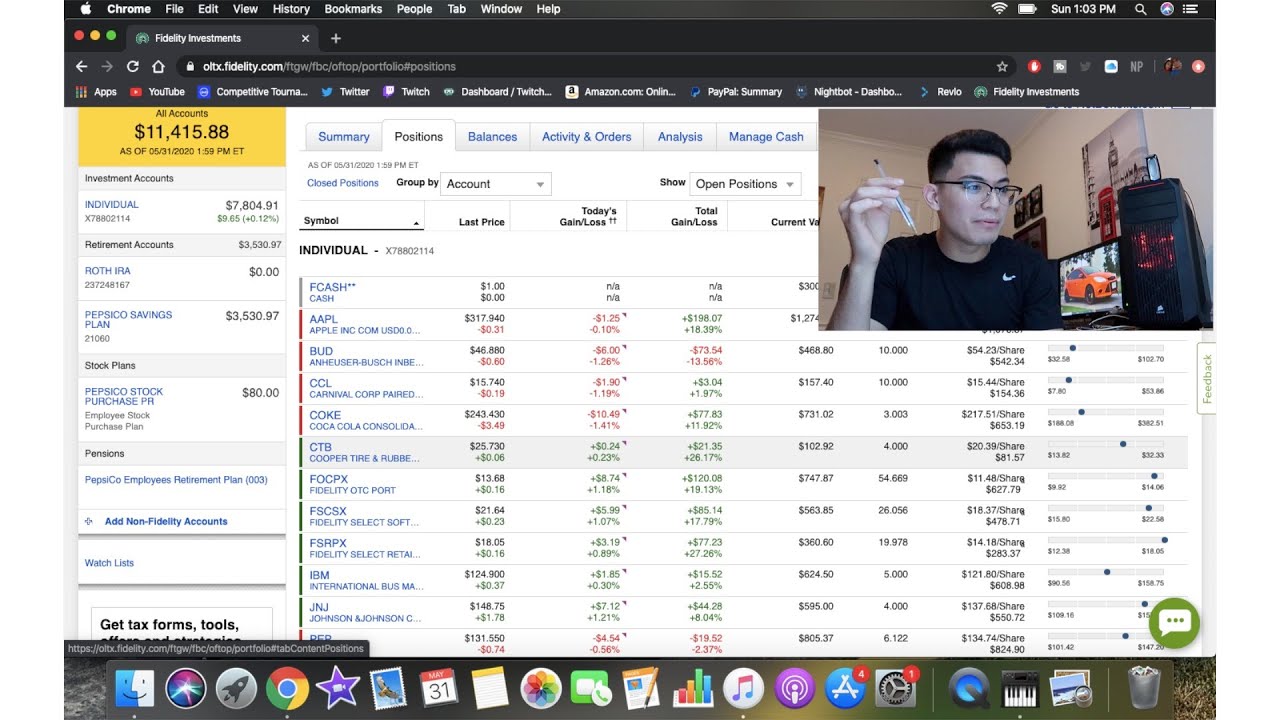This screenshot has height=720, width=1280.
Task: Click the CCL current value $157.40
Action: tap(816, 383)
